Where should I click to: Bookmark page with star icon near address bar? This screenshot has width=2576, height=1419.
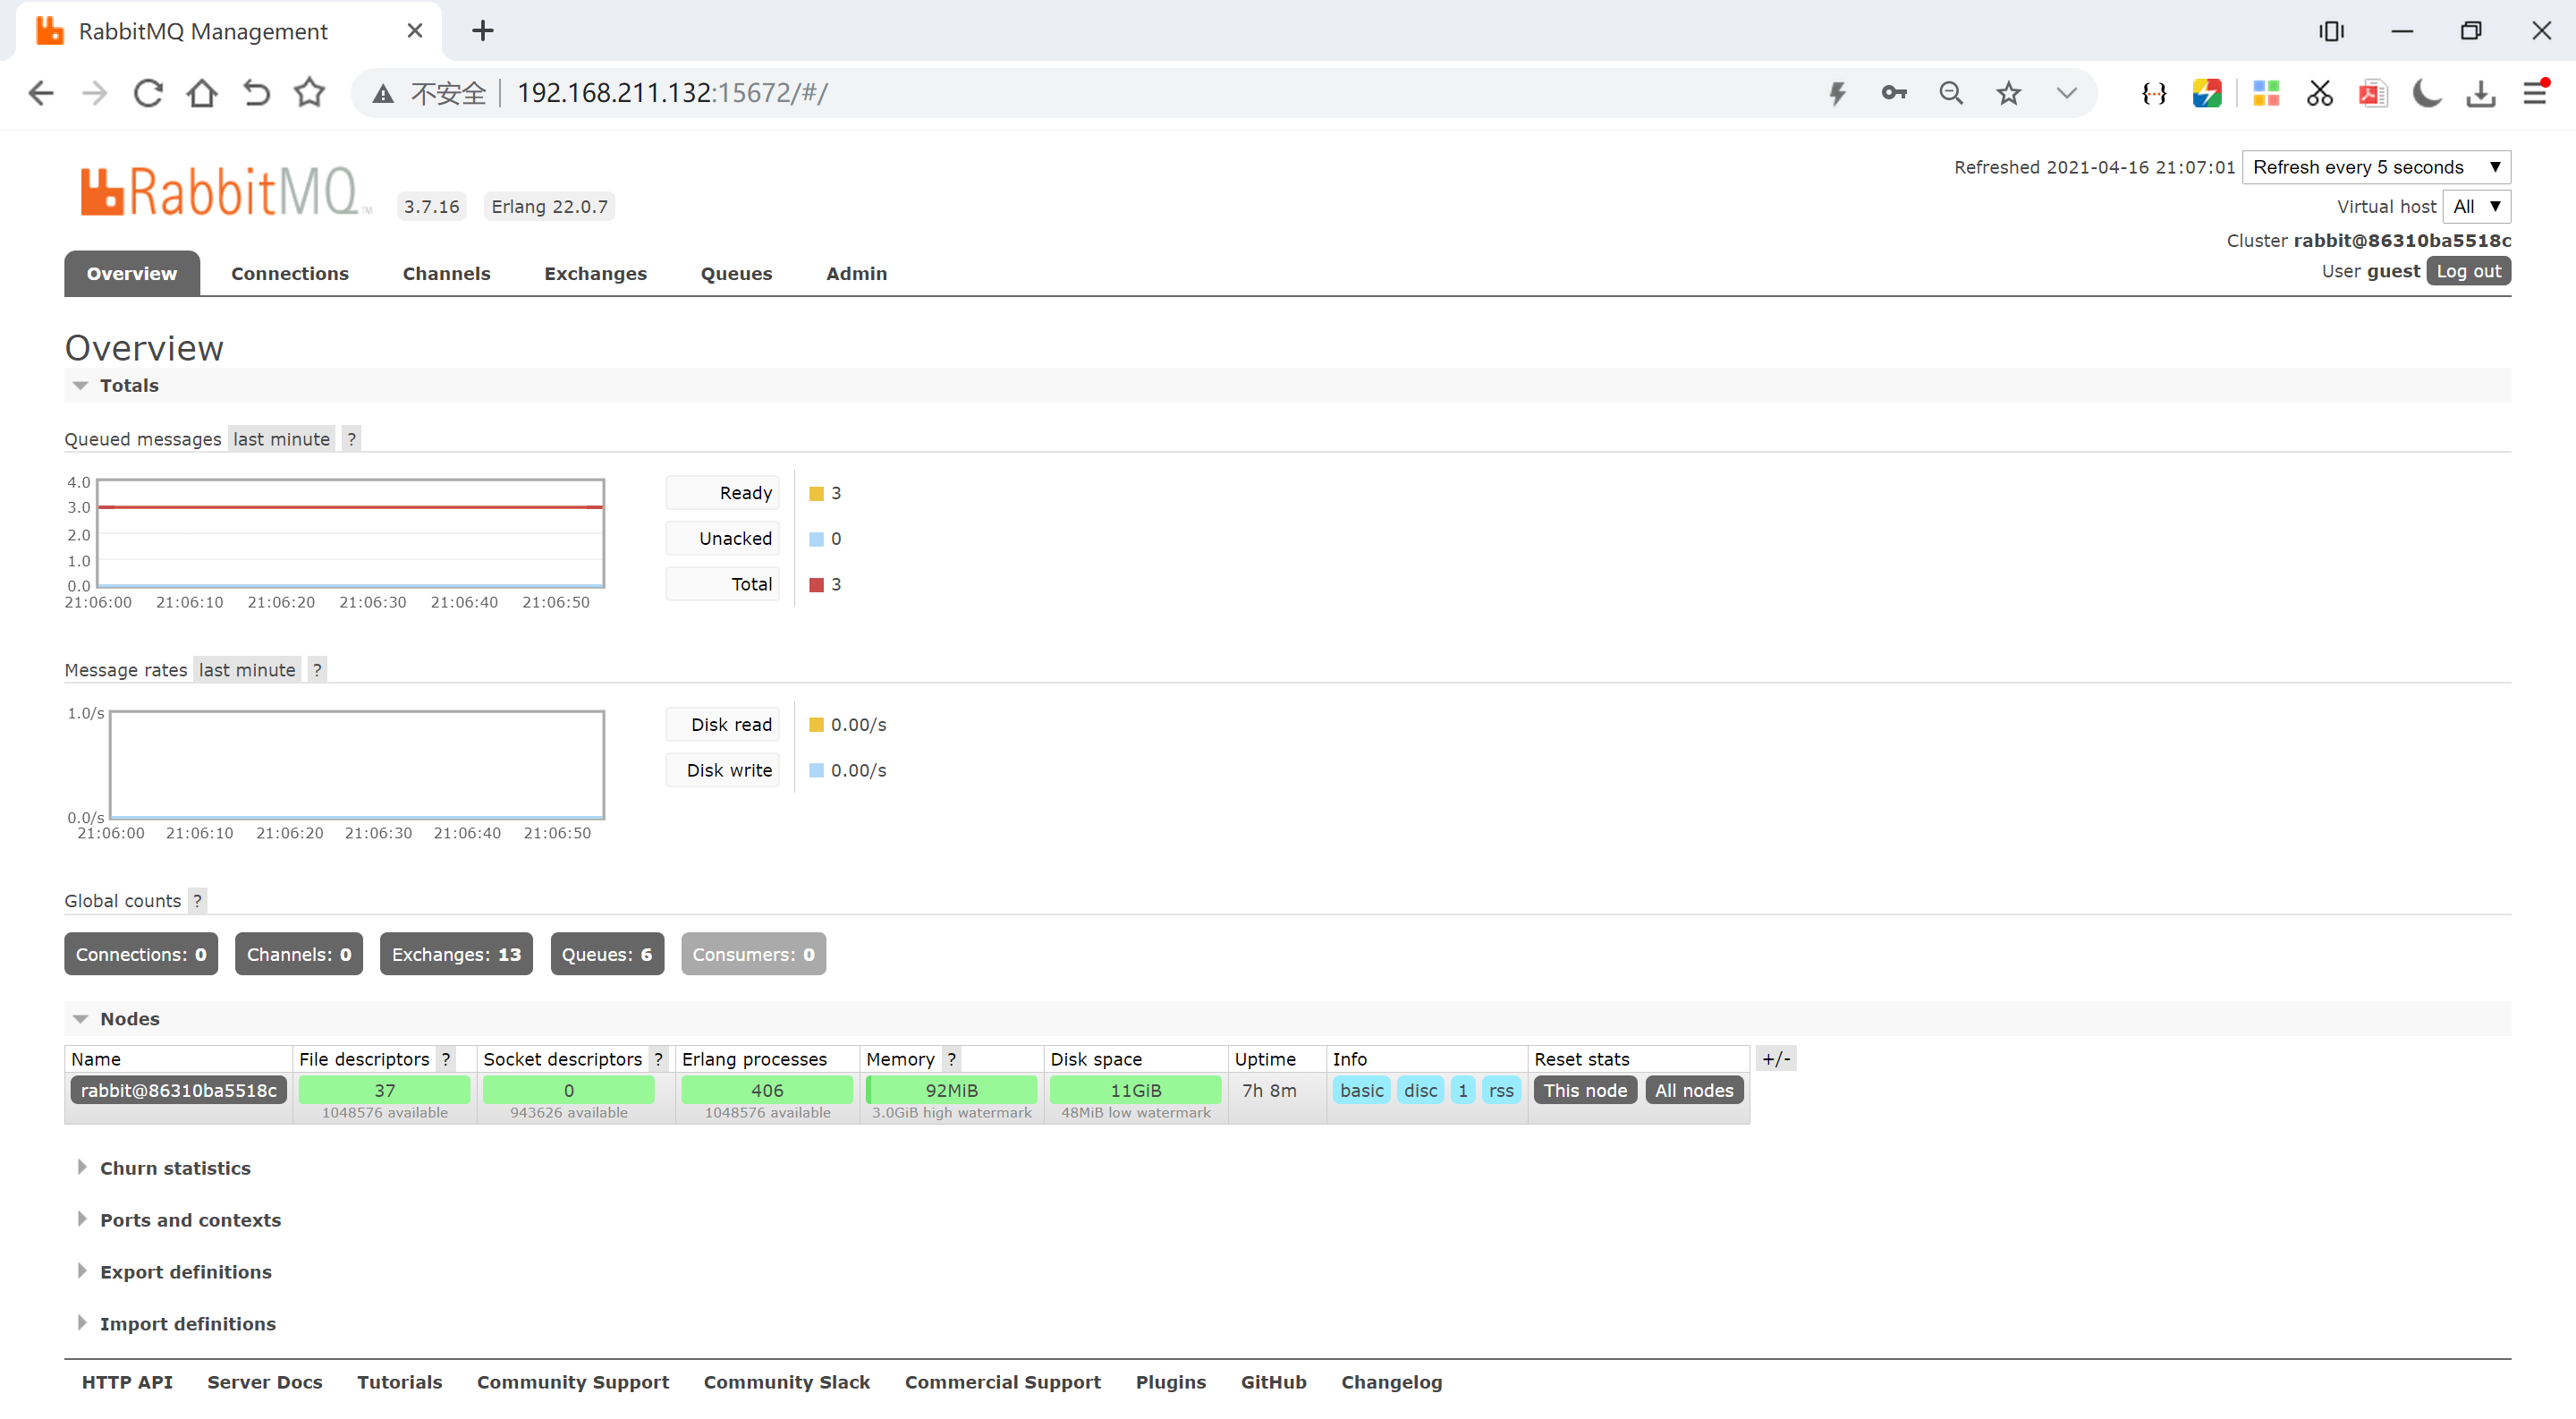pyautogui.click(x=310, y=93)
